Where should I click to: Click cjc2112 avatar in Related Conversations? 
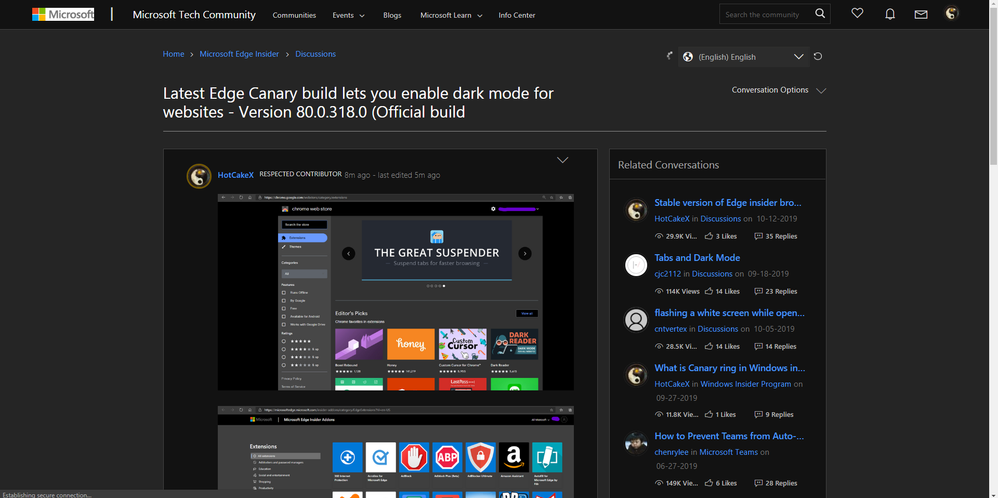[x=636, y=265]
